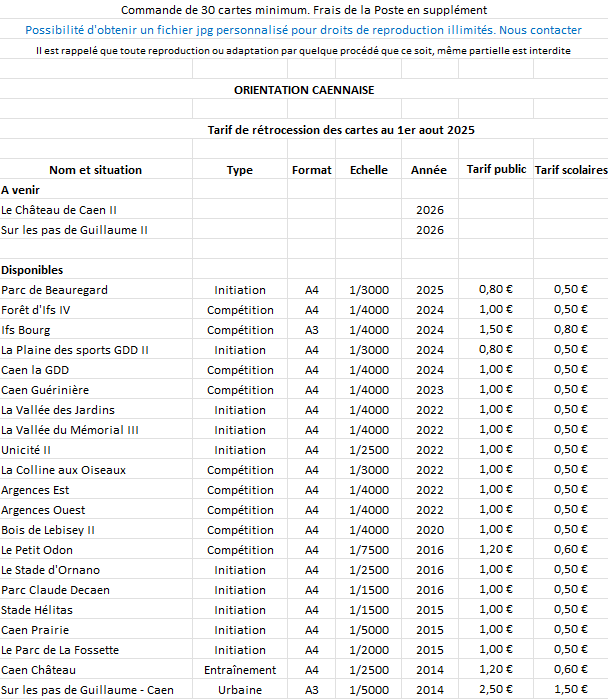Viewport: 608px width, 699px height.
Task: Select the 'Type' column header cell
Action: [240, 170]
